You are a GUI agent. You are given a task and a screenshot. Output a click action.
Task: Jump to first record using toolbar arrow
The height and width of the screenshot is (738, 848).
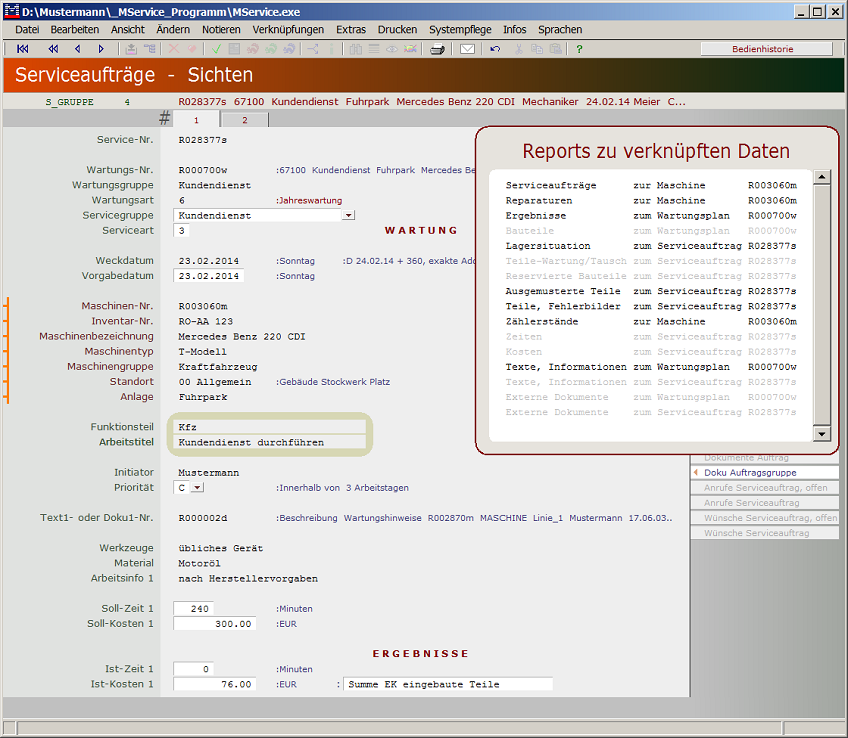click(23, 48)
